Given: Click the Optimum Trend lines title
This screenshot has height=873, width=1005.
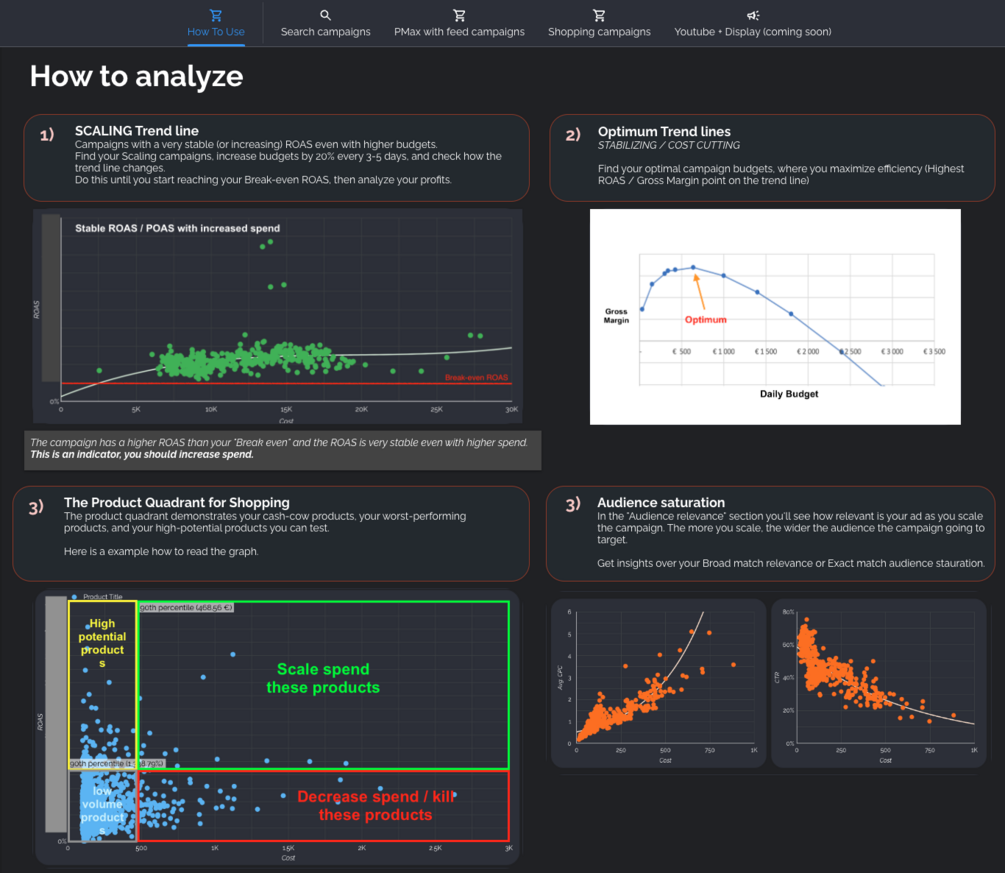Looking at the screenshot, I should click(664, 131).
